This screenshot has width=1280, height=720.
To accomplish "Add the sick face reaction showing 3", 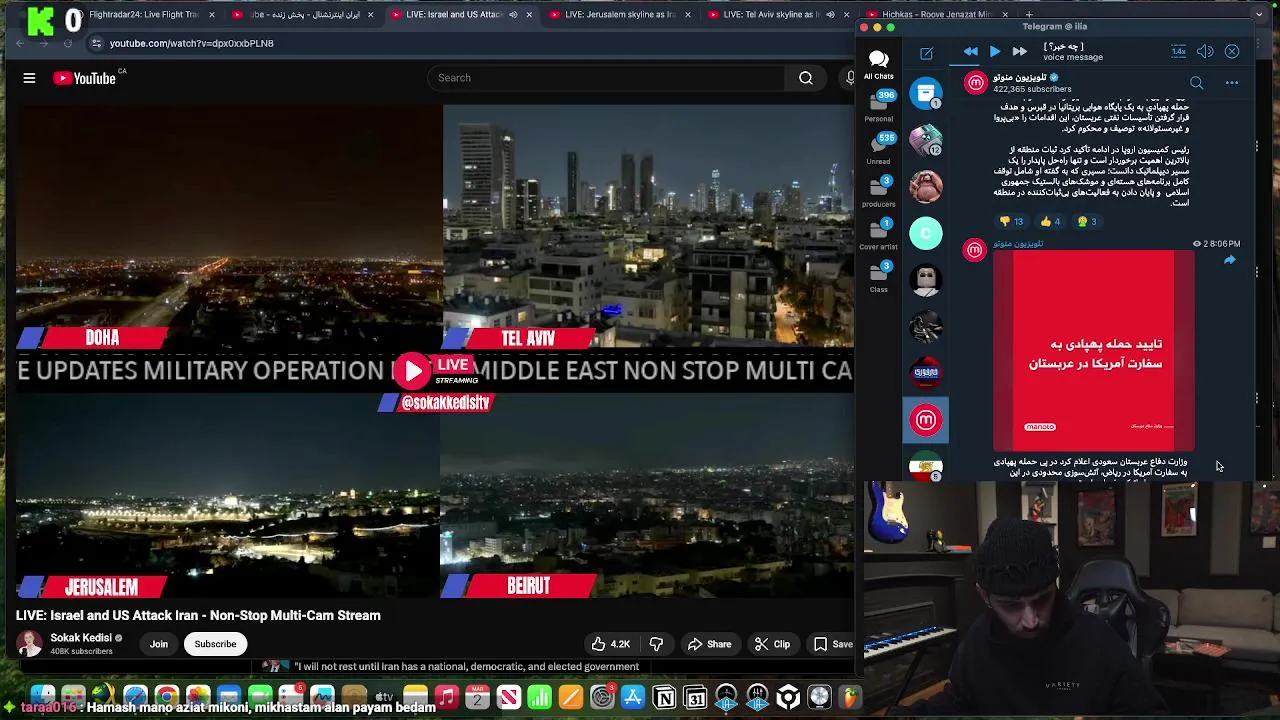I will 1087,222.
